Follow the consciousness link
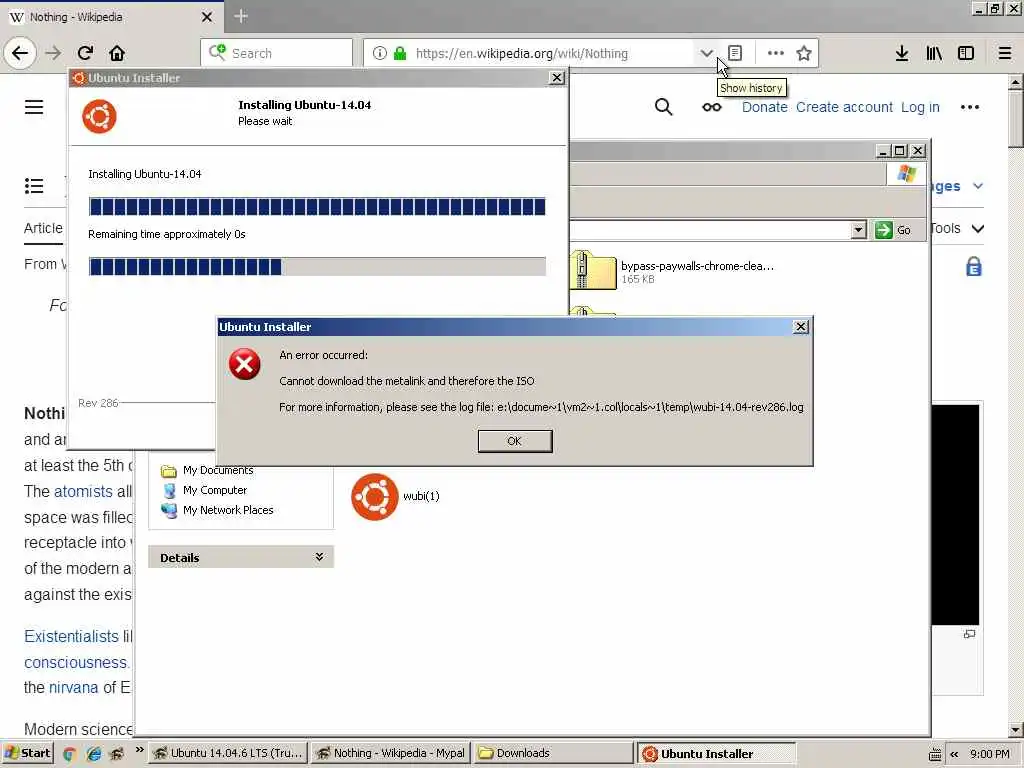1024x768 pixels. point(76,662)
